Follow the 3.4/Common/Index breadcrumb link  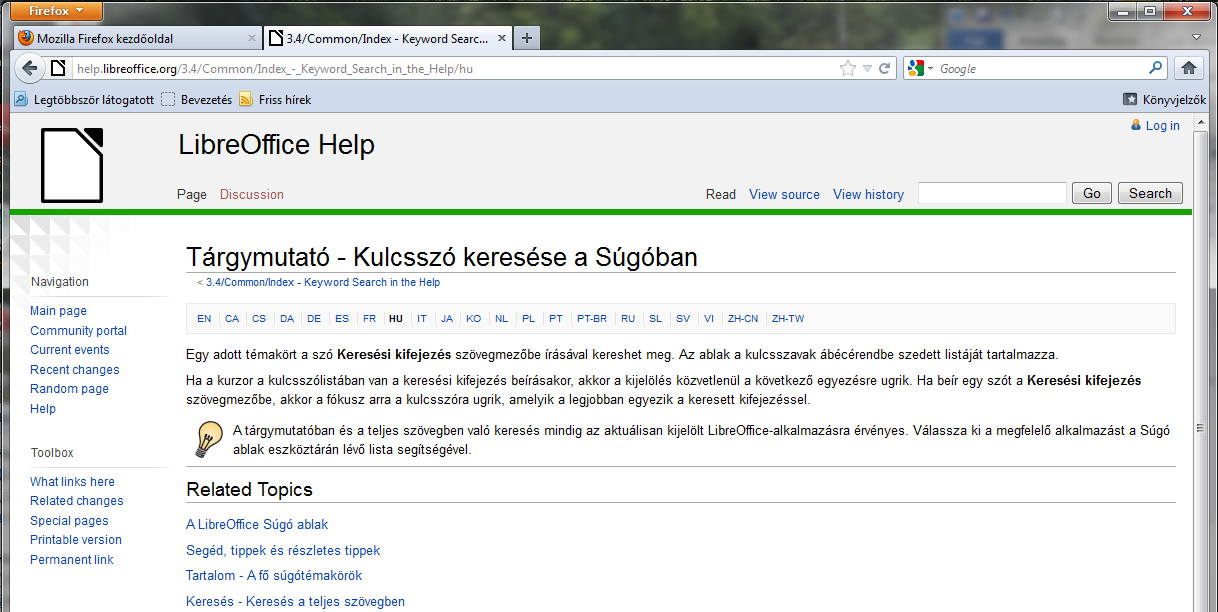pos(323,283)
